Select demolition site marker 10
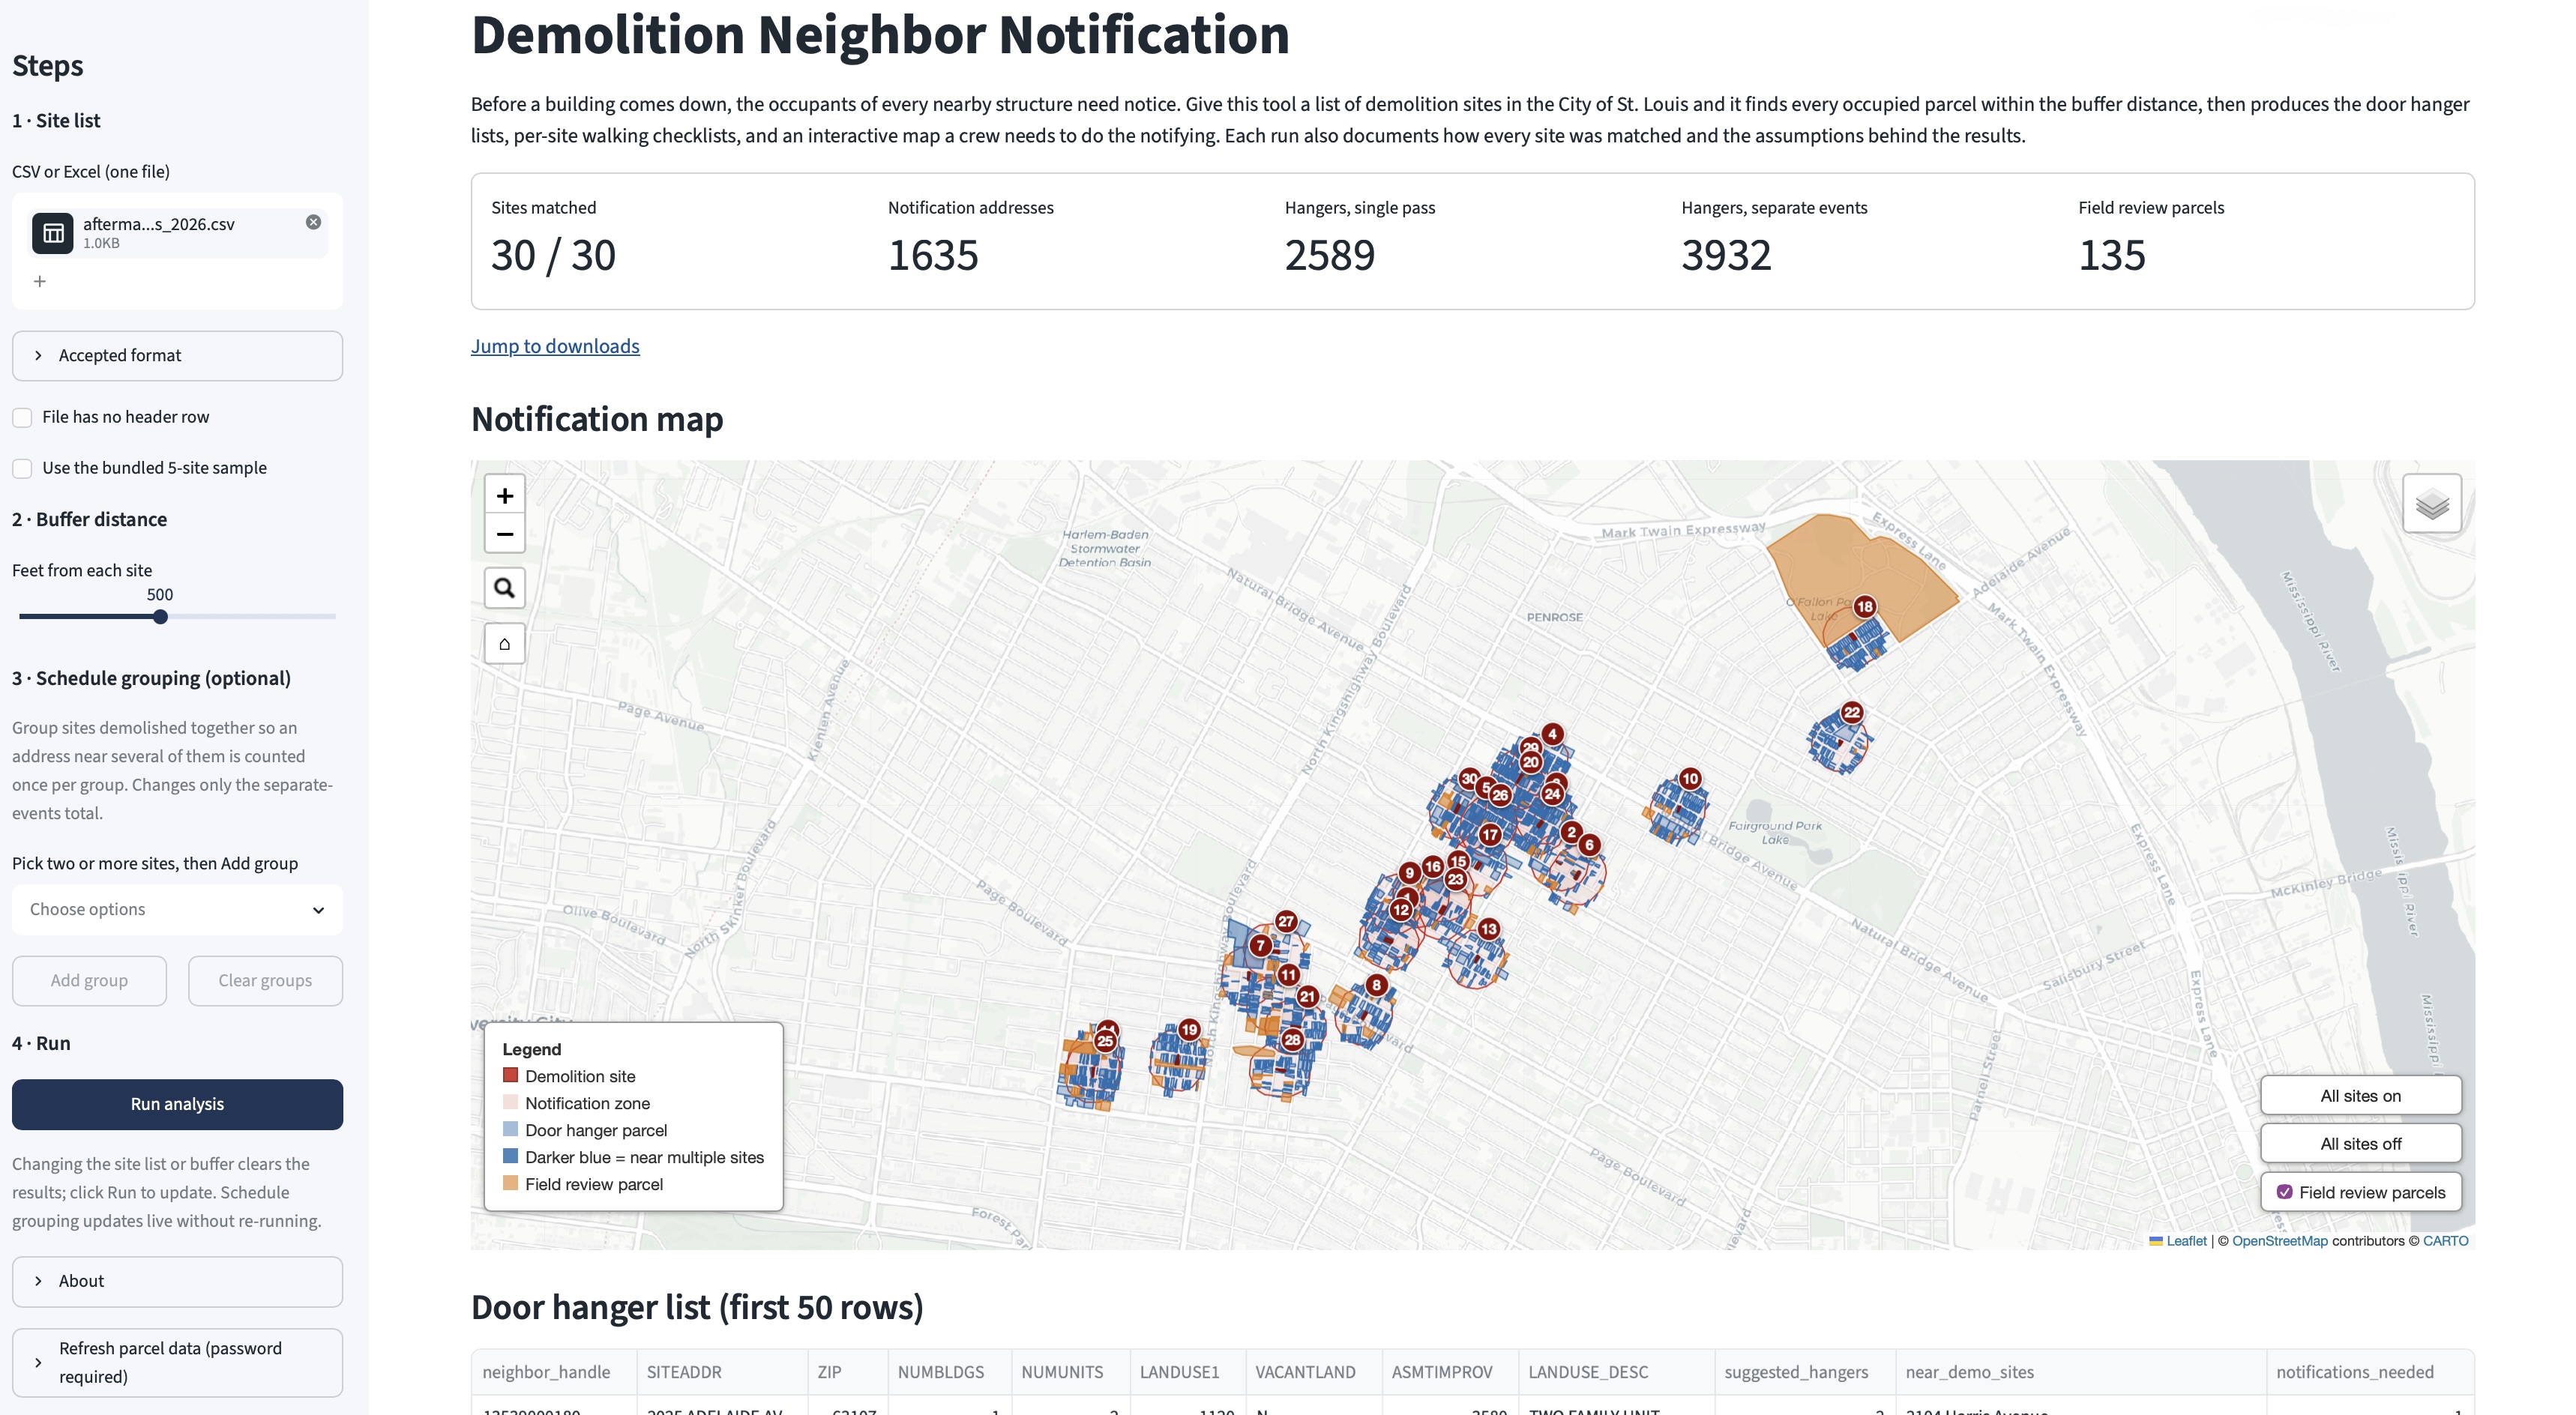2576x1415 pixels. (1690, 778)
